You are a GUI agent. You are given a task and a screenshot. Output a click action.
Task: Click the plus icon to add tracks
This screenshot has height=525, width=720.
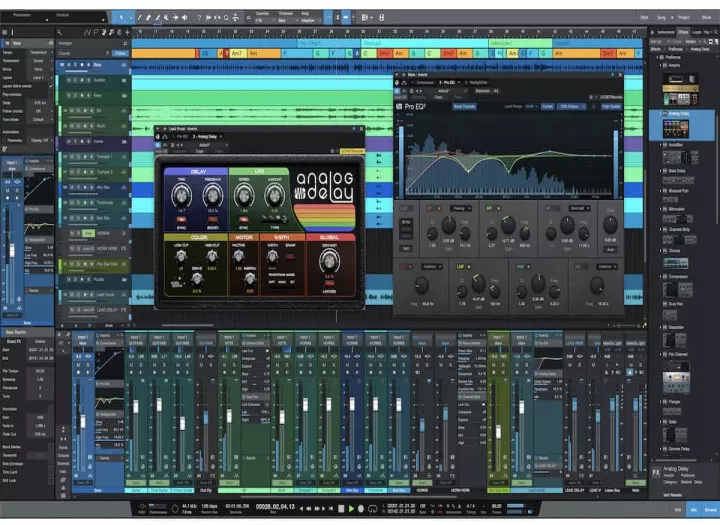tap(127, 32)
